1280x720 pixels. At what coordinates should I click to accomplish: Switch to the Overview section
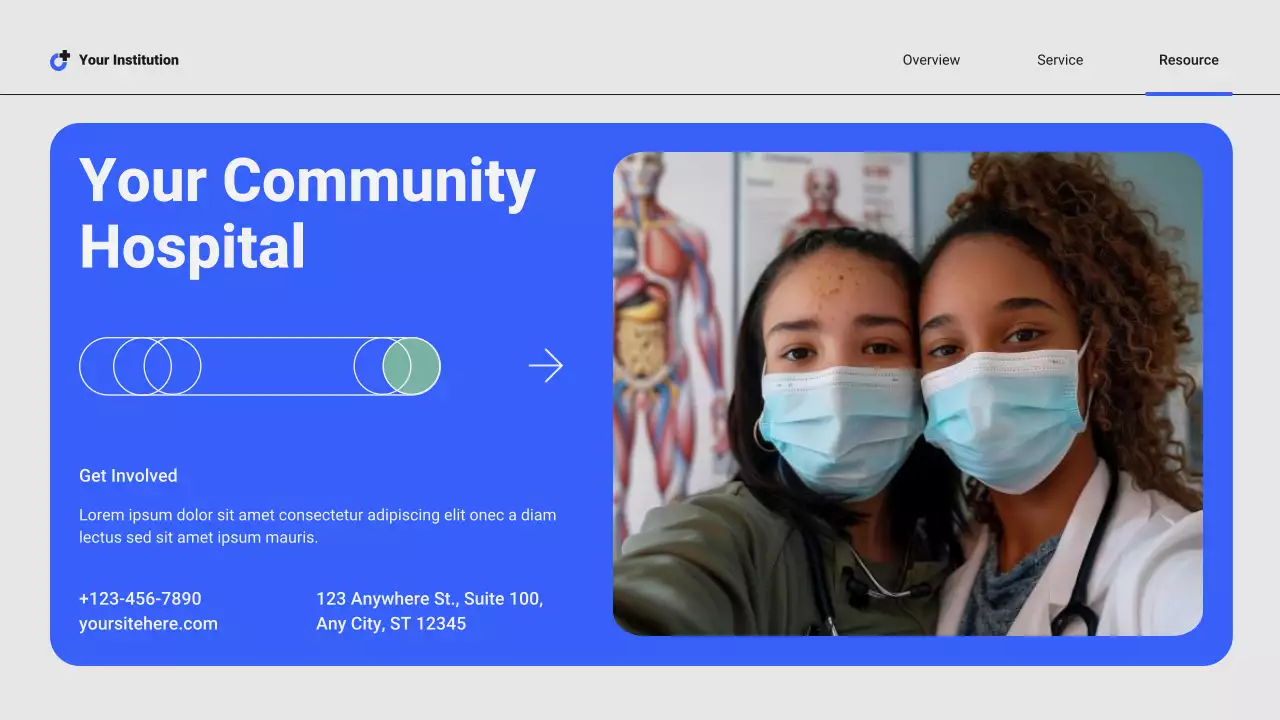click(x=931, y=60)
